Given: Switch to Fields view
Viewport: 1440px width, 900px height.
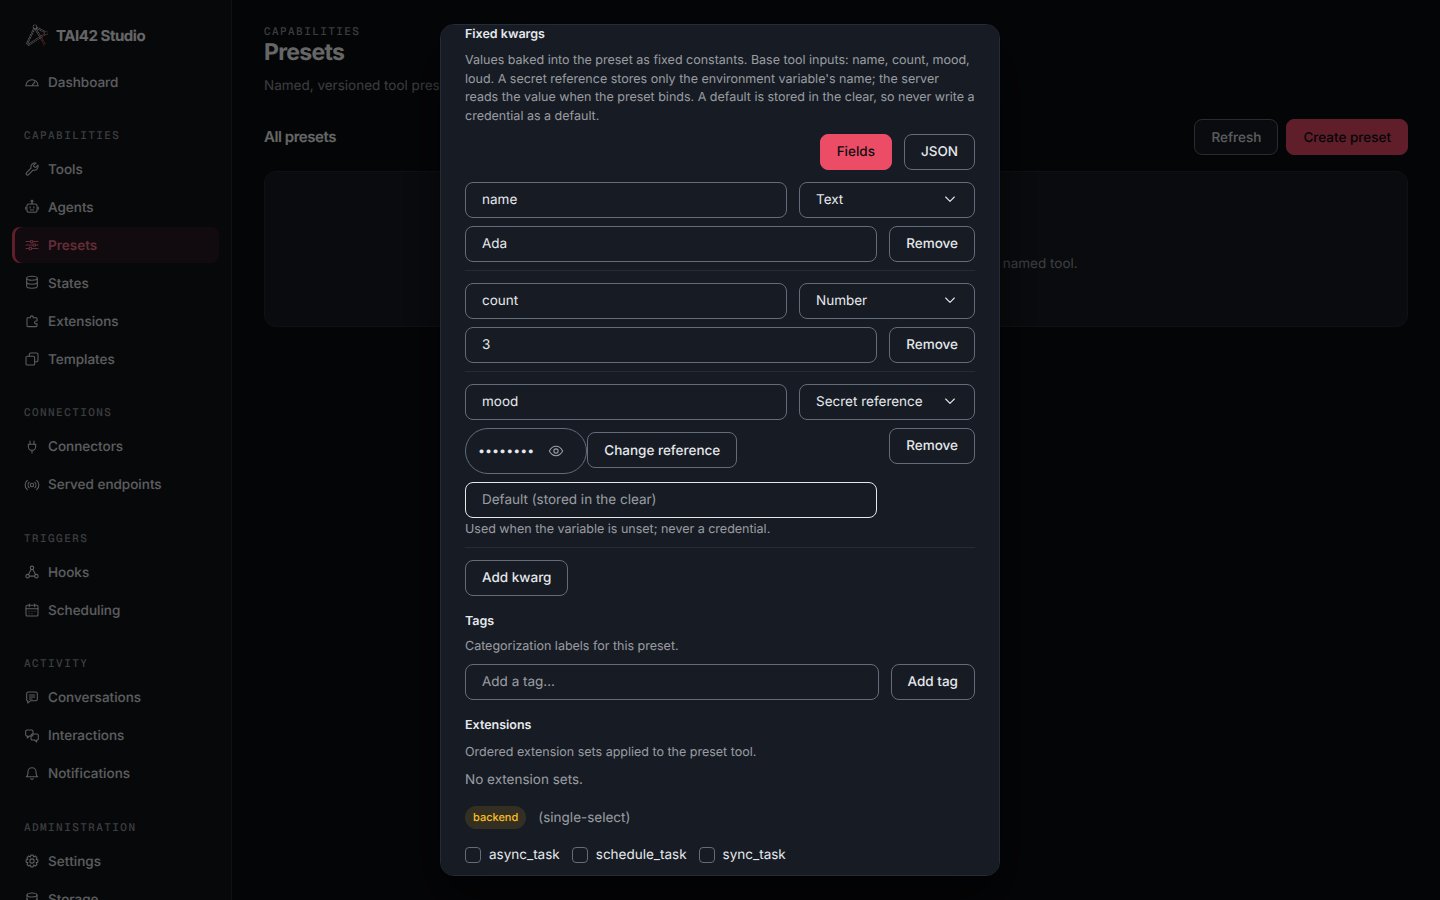Looking at the screenshot, I should (856, 152).
